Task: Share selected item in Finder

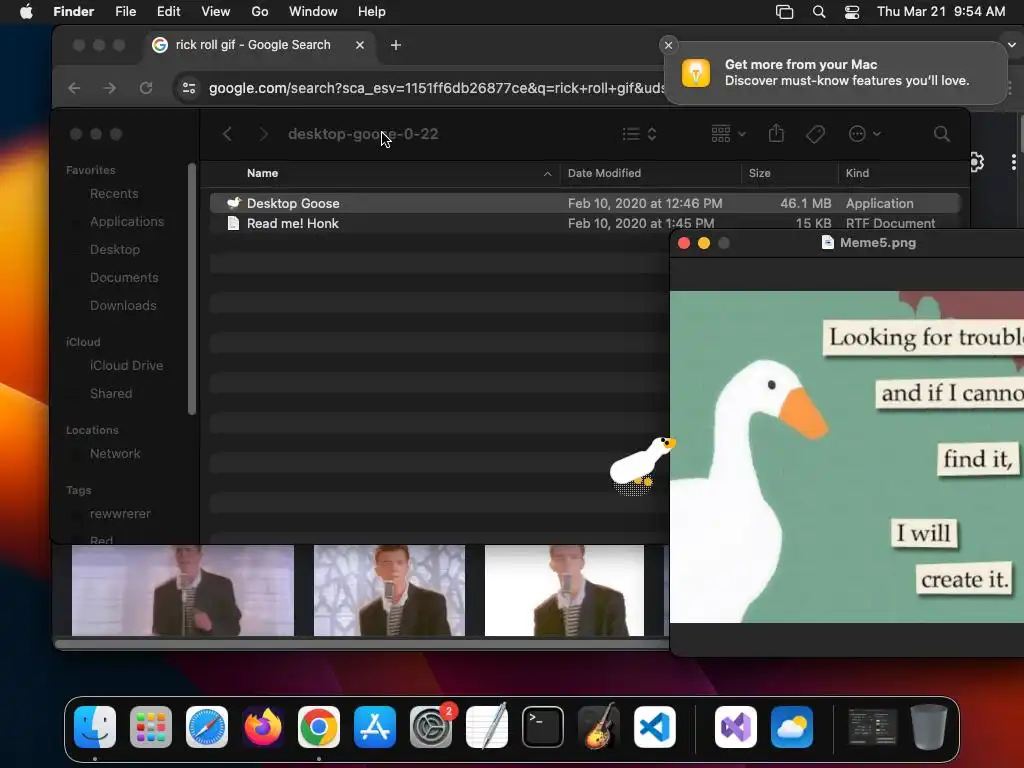Action: click(776, 134)
